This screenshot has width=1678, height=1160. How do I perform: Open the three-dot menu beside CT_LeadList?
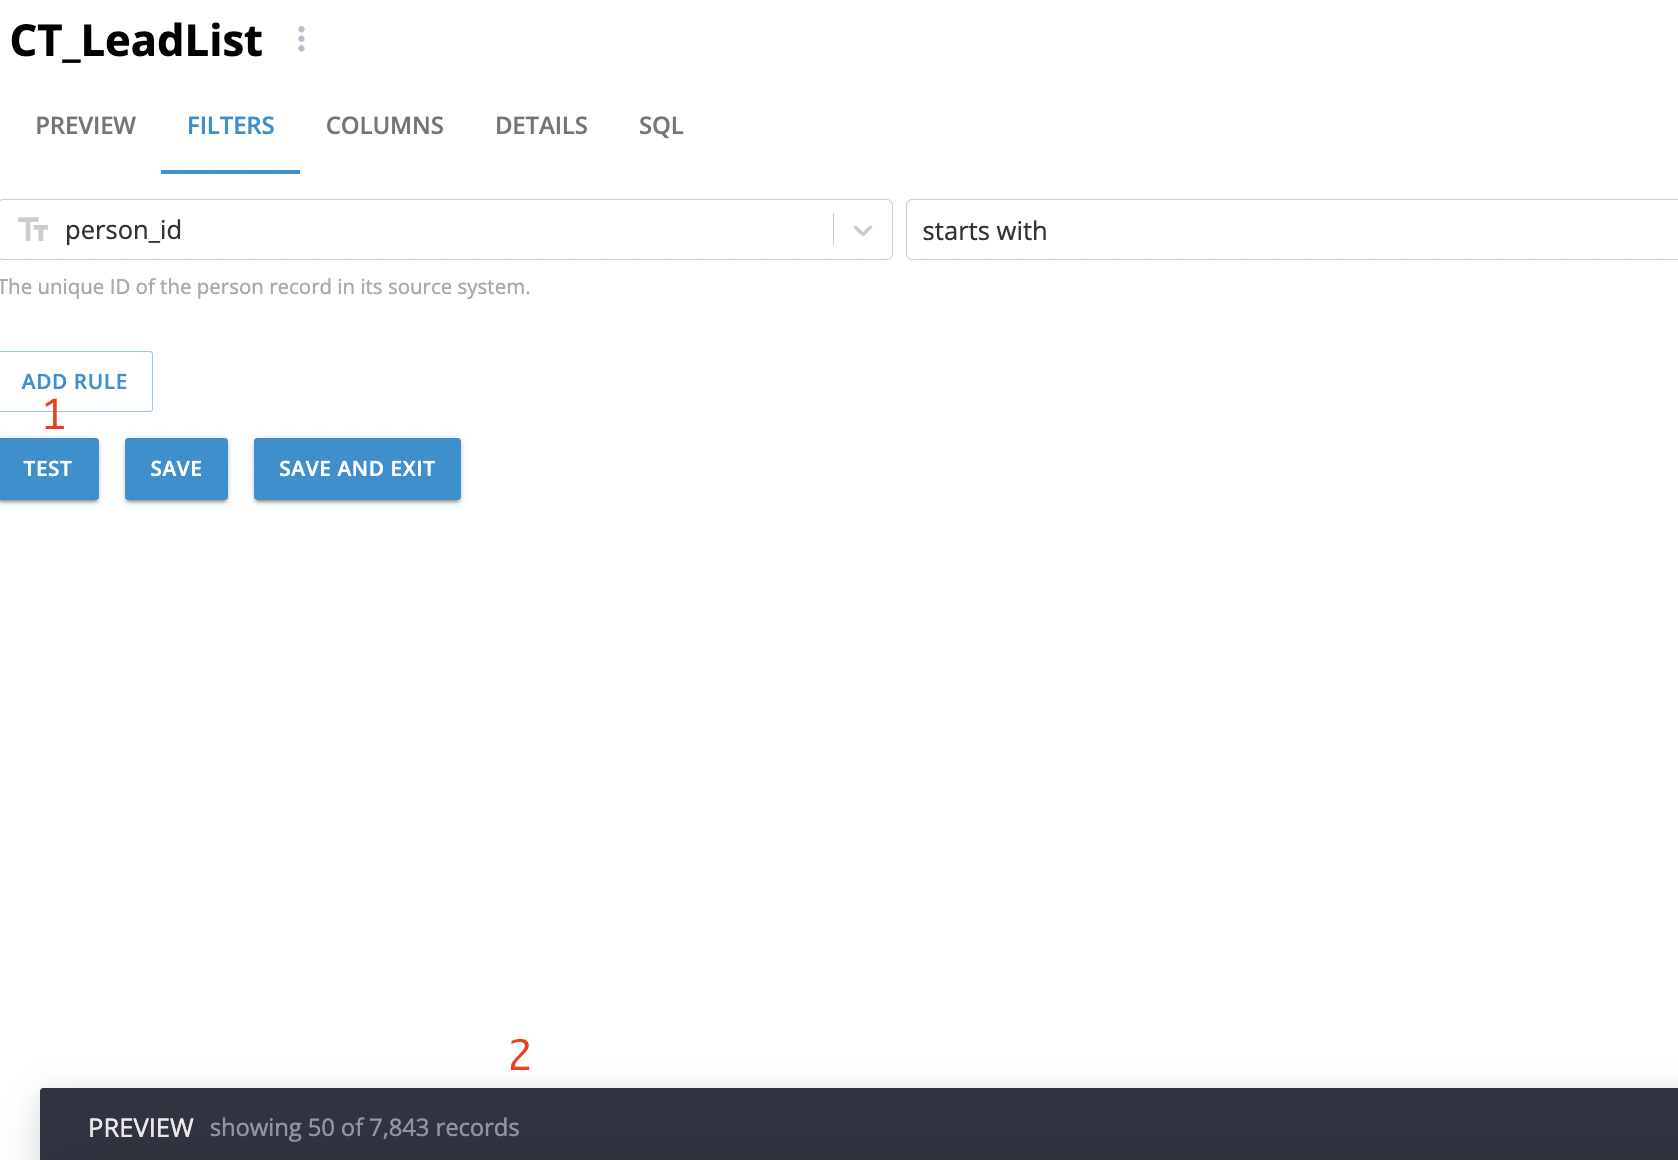point(301,40)
